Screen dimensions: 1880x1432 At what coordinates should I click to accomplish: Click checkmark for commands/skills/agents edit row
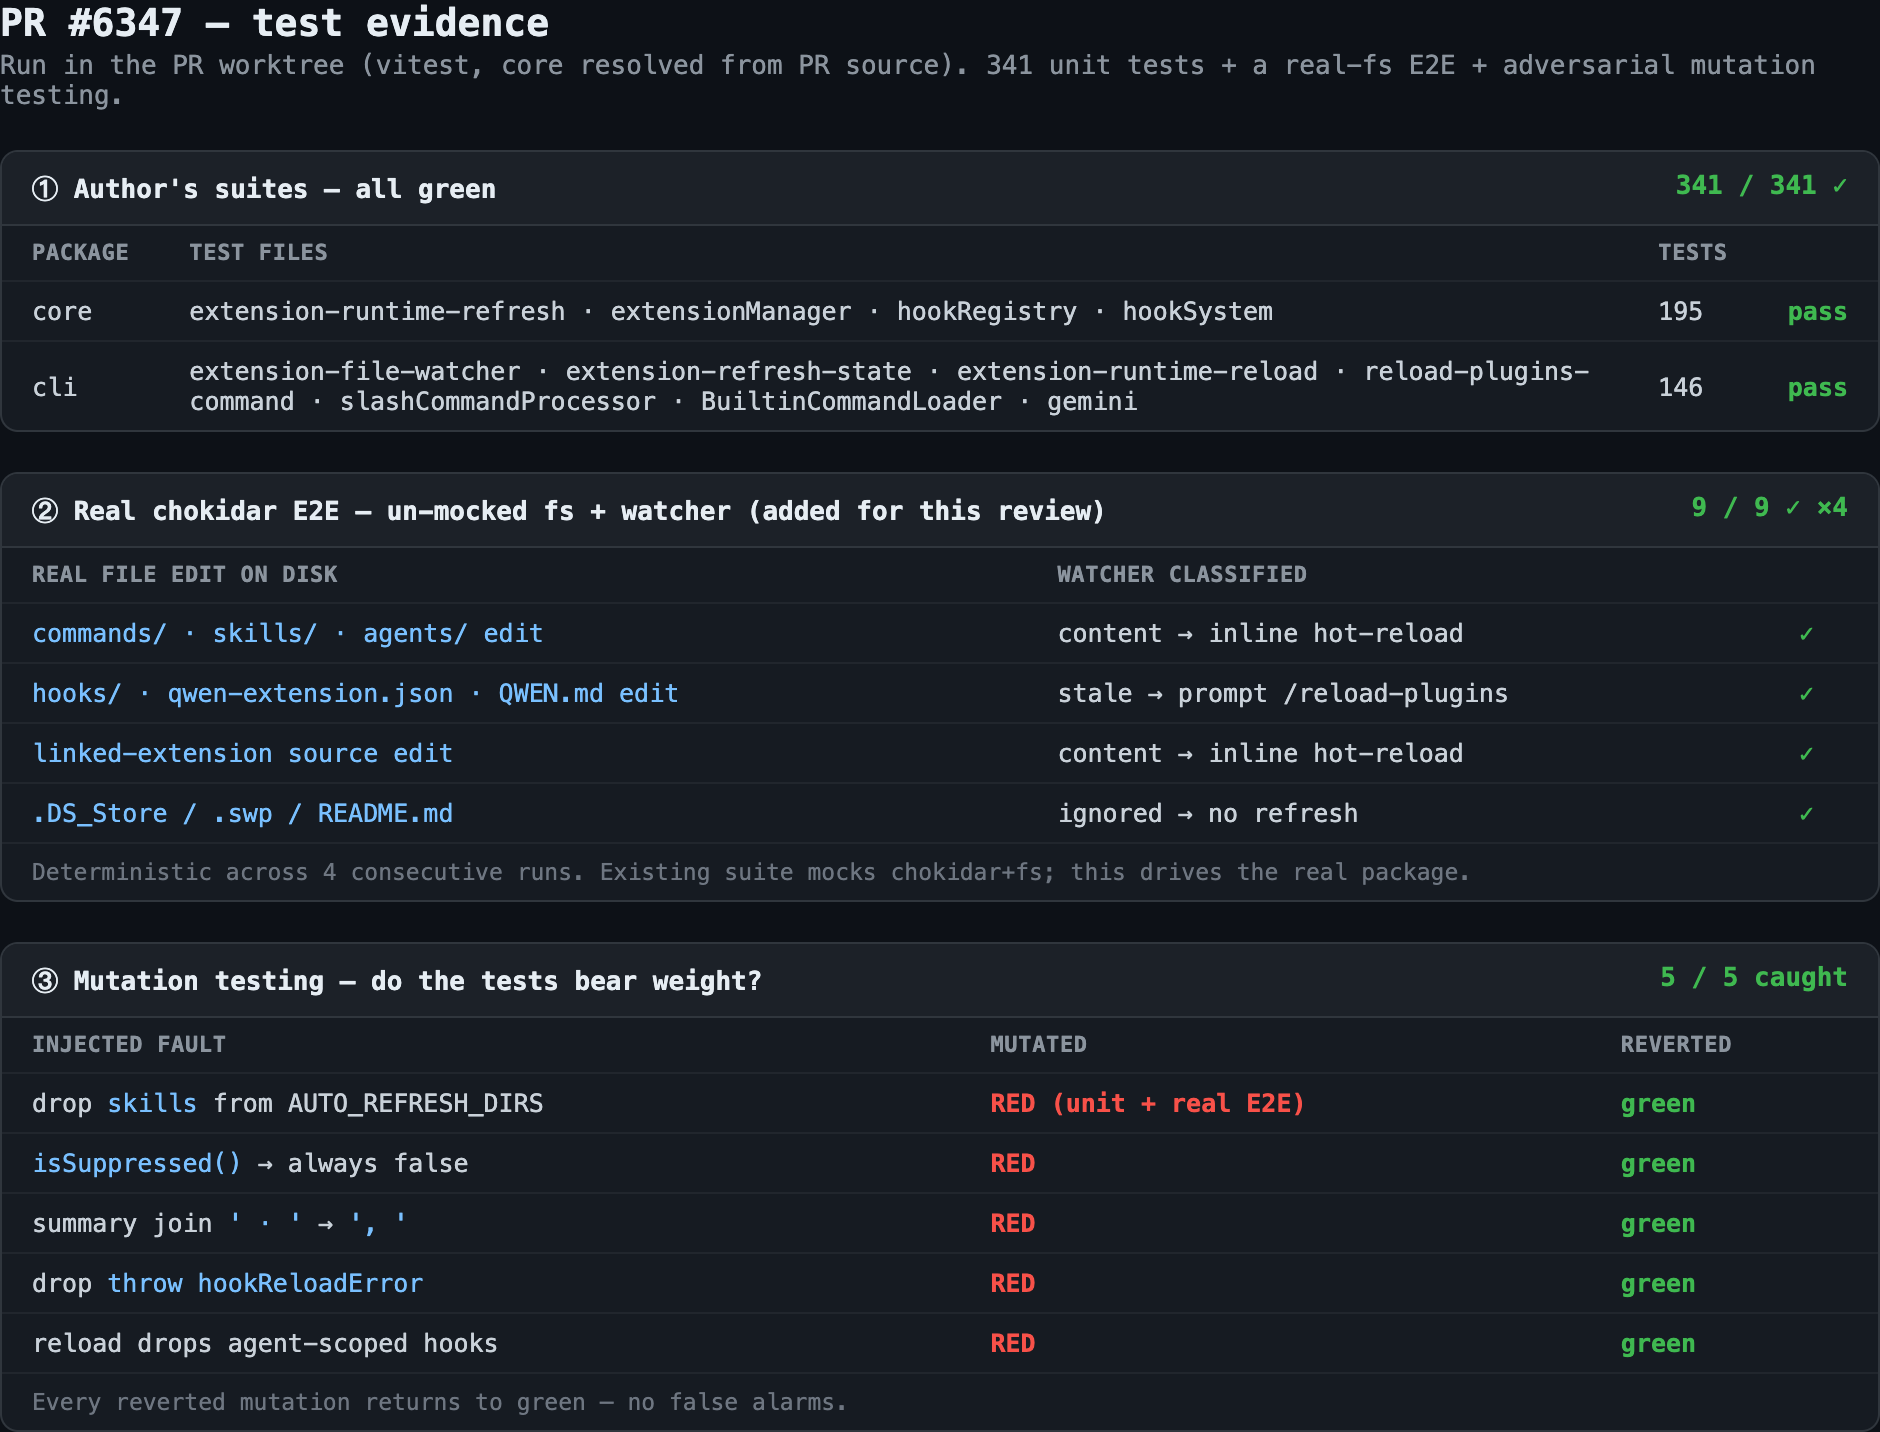tap(1806, 634)
